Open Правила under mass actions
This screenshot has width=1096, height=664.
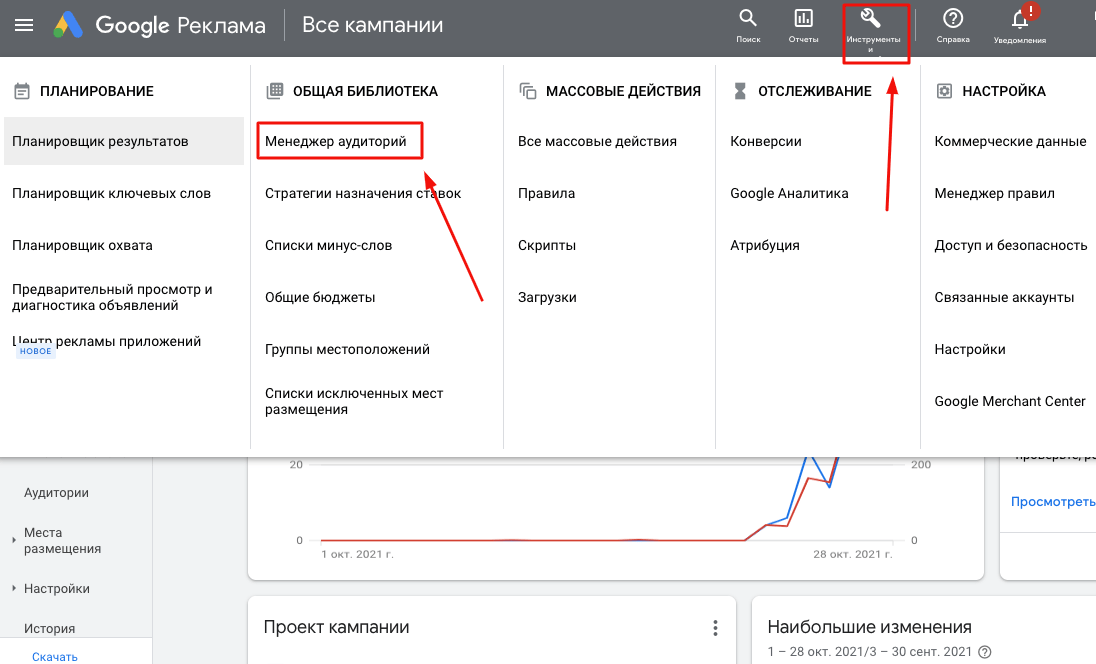pos(547,194)
